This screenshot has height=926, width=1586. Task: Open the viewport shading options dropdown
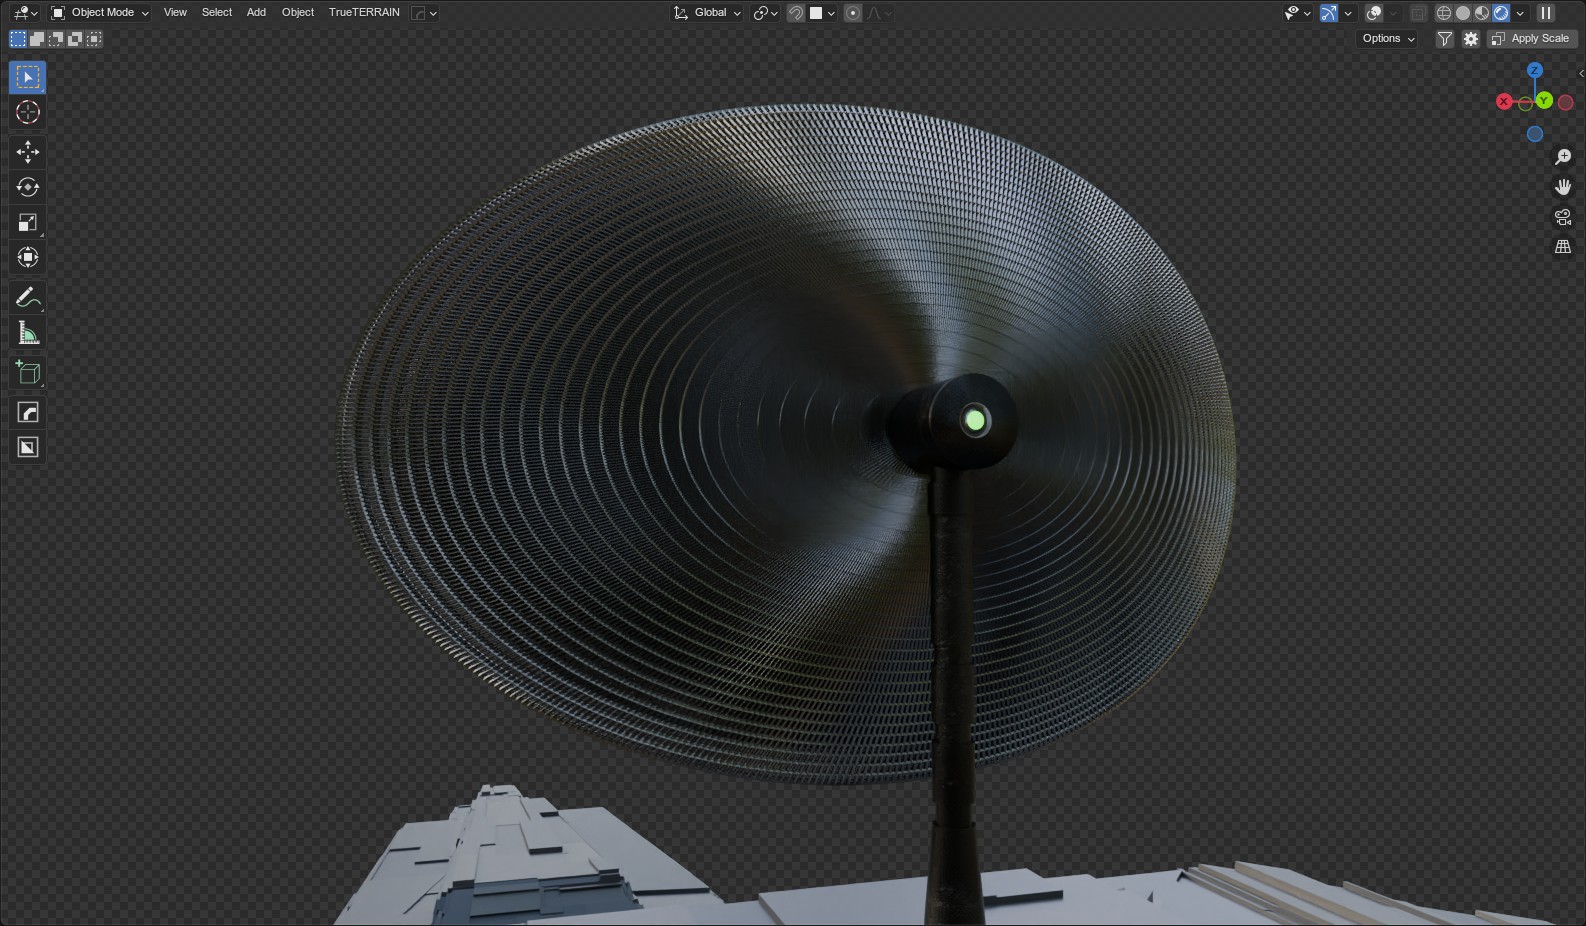click(x=1521, y=13)
